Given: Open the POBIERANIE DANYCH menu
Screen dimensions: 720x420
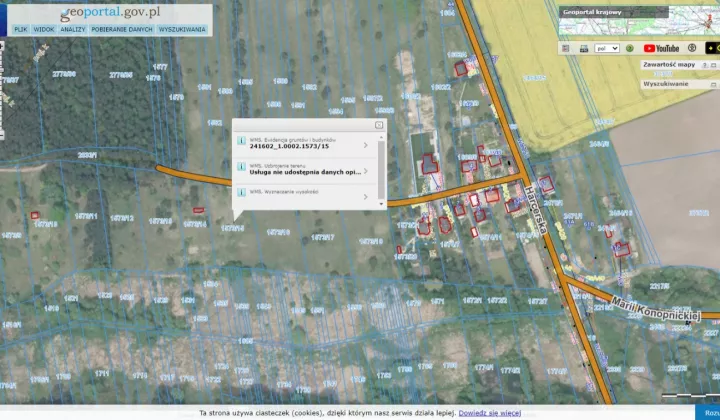Looking at the screenshot, I should click(x=122, y=29).
